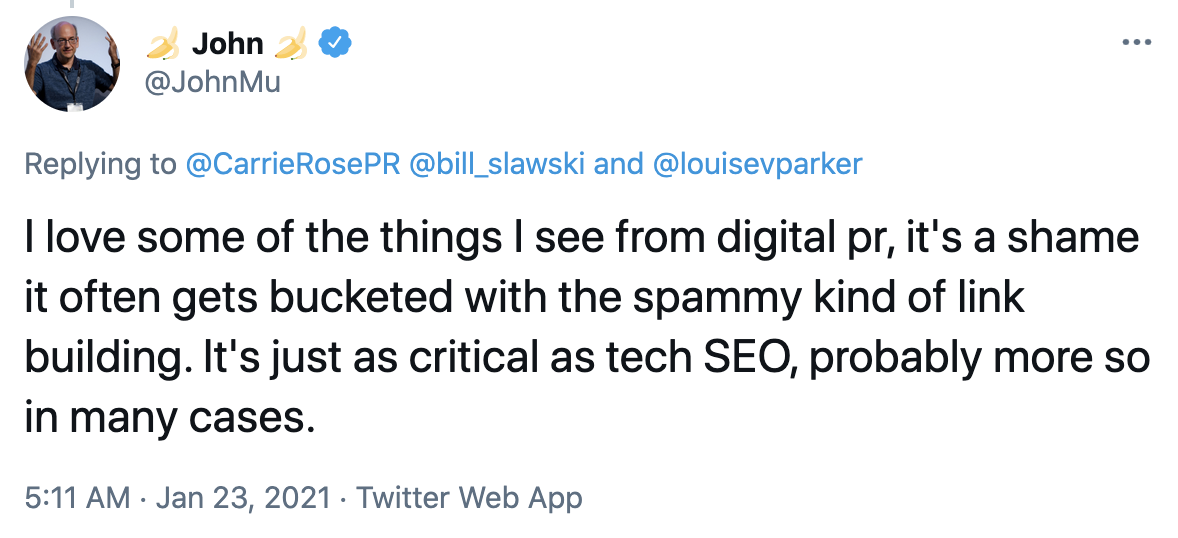Open the @louisevparker mention
The height and width of the screenshot is (538, 1178).
(758, 164)
